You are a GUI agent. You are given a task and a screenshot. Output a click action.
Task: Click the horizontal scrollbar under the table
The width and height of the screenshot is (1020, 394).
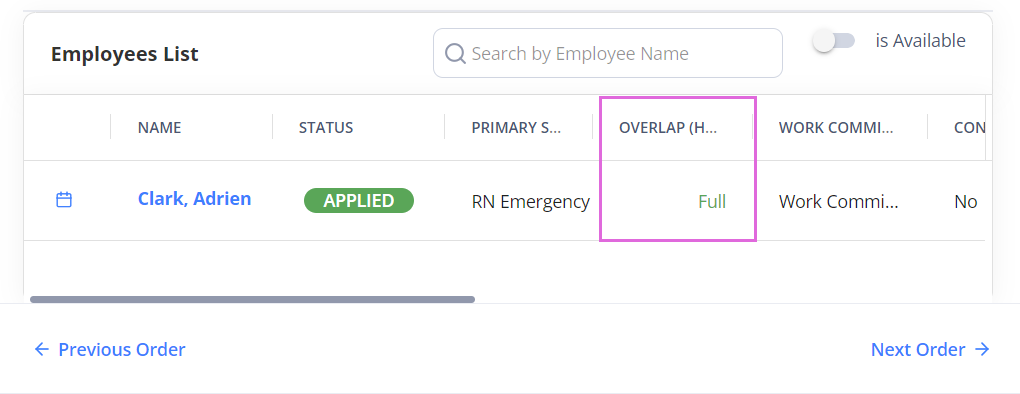[x=252, y=300]
